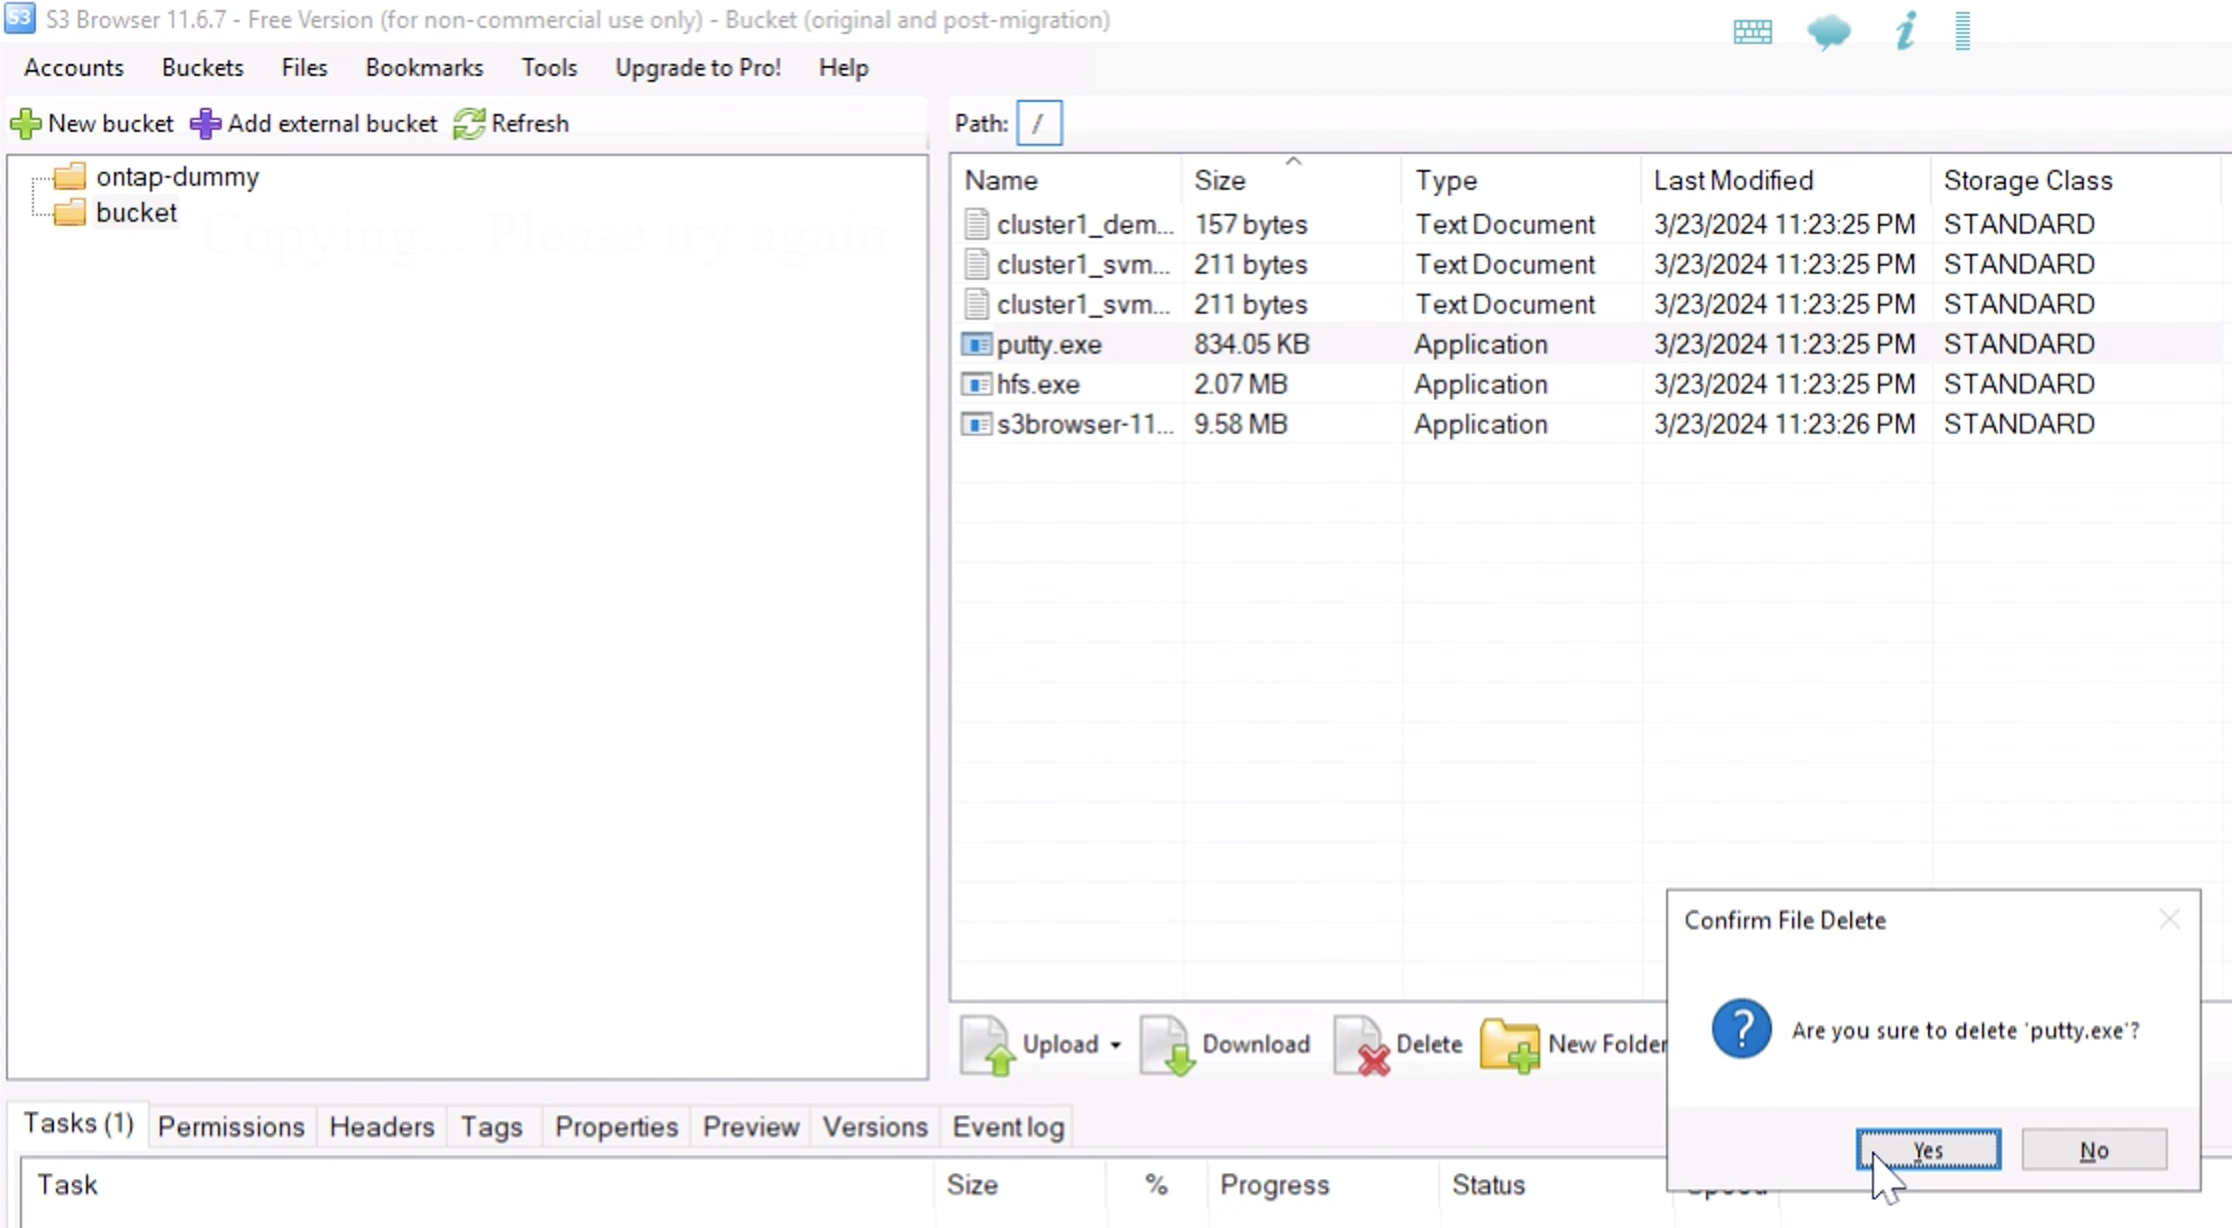Select the Permissions tab at bottom
2232x1228 pixels.
[231, 1127]
